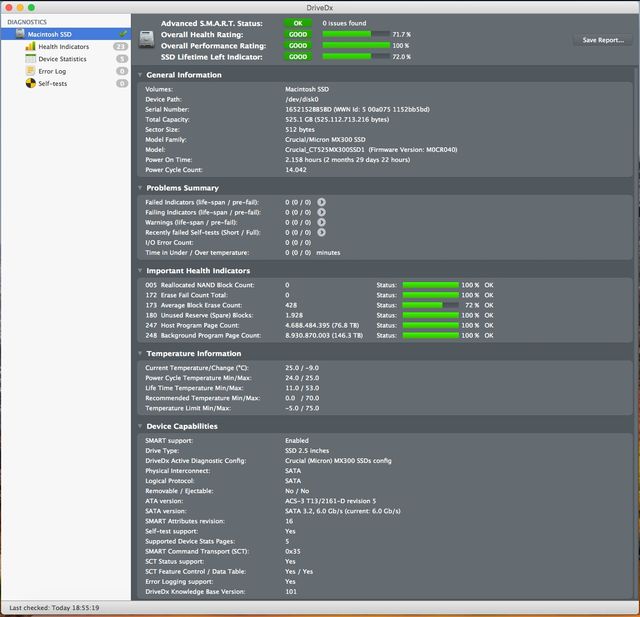The height and width of the screenshot is (617, 640).
Task: Click the serial number value 1652152BB5BD
Action: tap(309, 109)
